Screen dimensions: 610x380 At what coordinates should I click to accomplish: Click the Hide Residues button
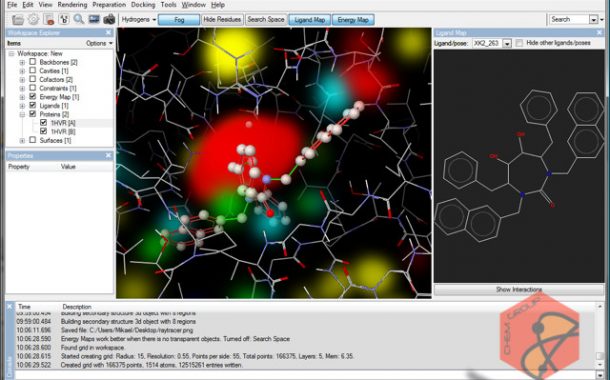click(222, 19)
